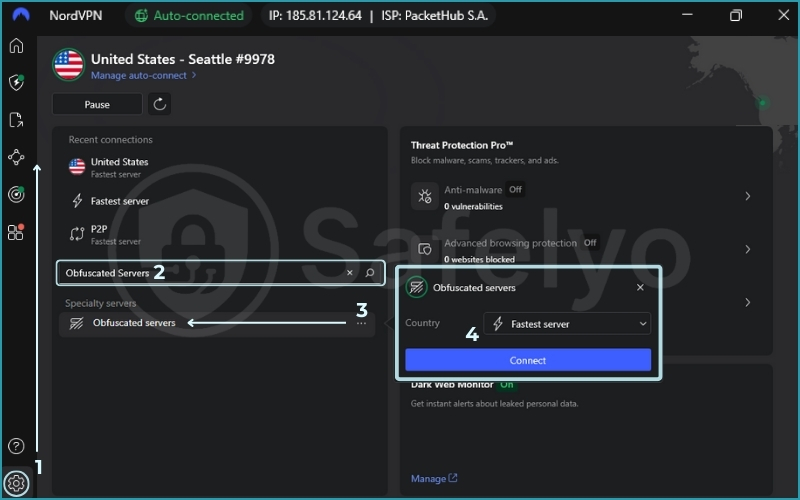The width and height of the screenshot is (800, 500).
Task: Clear the search field text
Action: coord(349,272)
